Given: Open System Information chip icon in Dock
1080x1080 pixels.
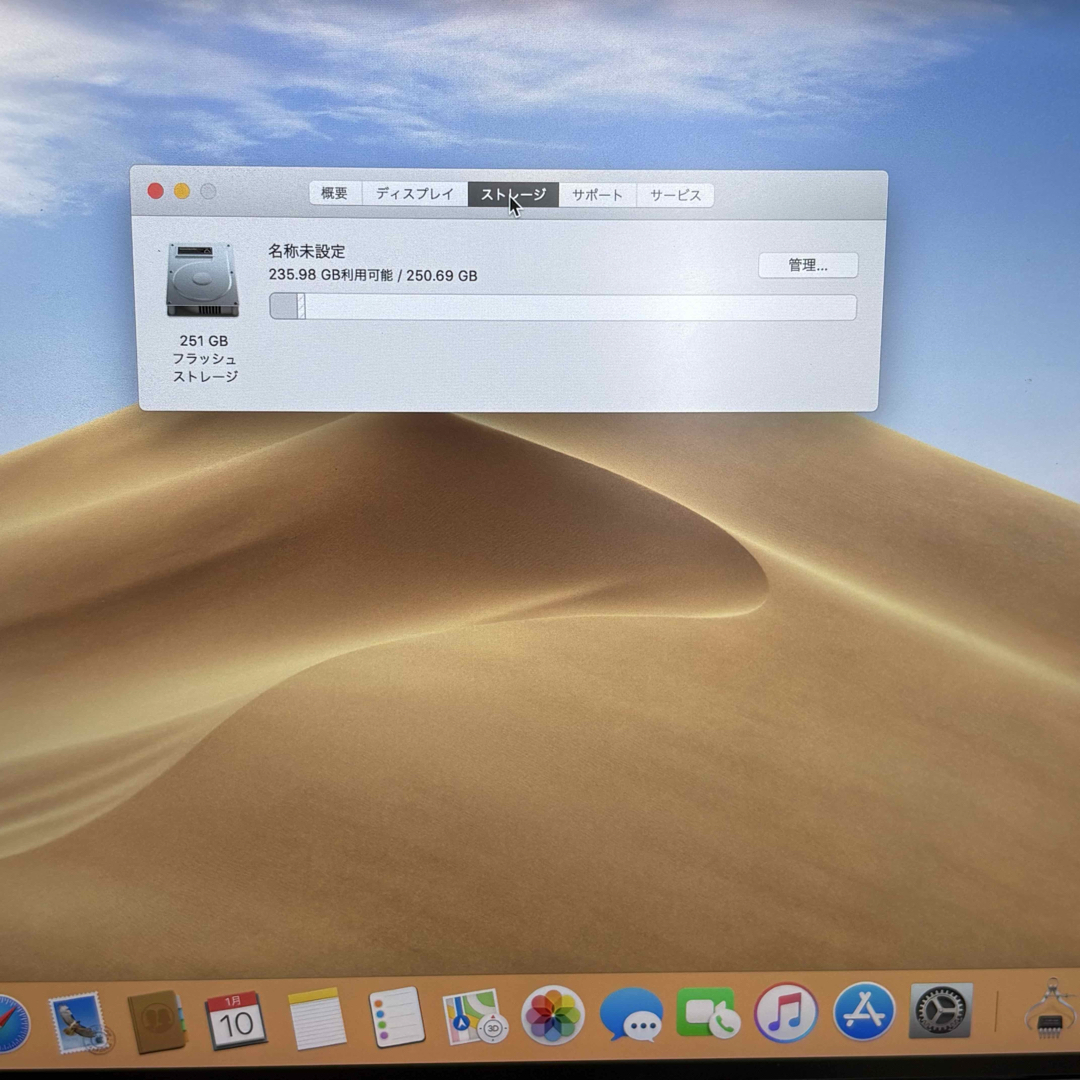Looking at the screenshot, I should (x=1050, y=1010).
